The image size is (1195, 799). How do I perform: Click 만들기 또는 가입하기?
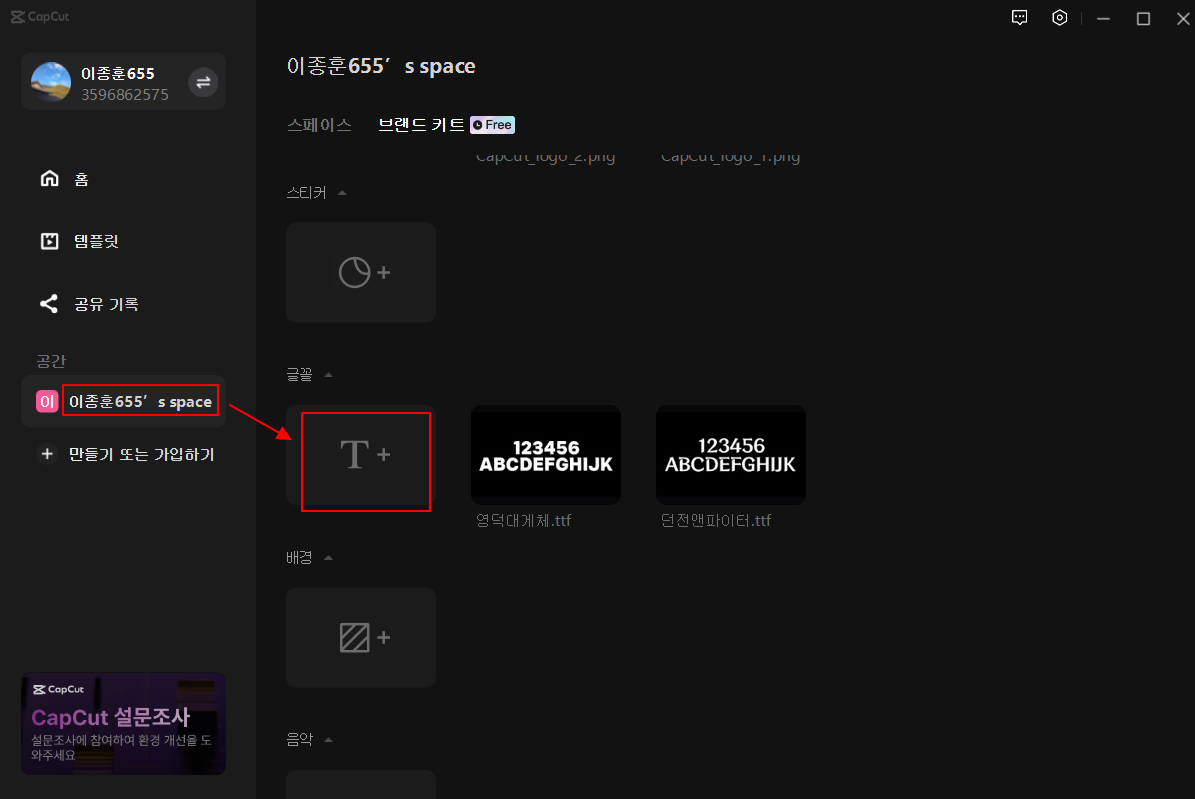click(127, 454)
